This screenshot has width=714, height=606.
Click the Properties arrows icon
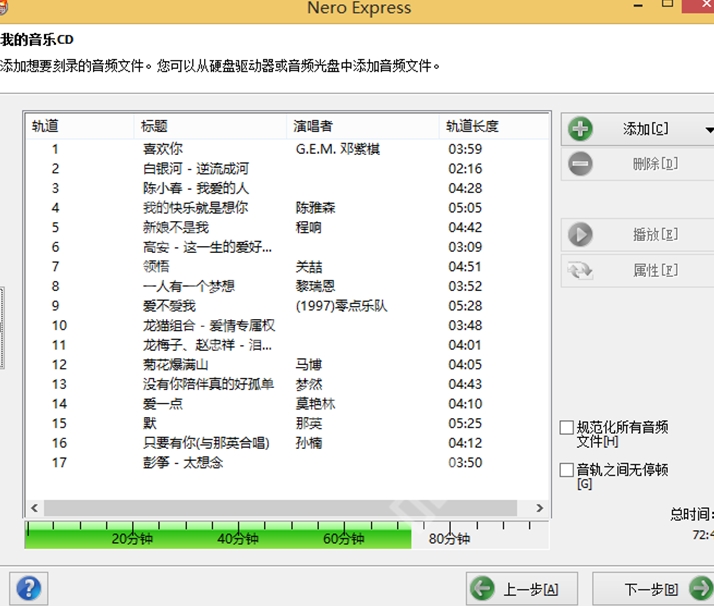580,270
